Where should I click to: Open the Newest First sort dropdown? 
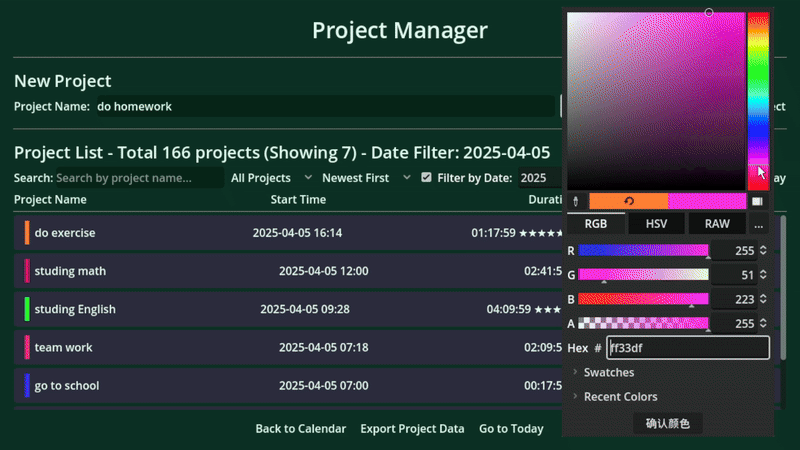point(361,178)
